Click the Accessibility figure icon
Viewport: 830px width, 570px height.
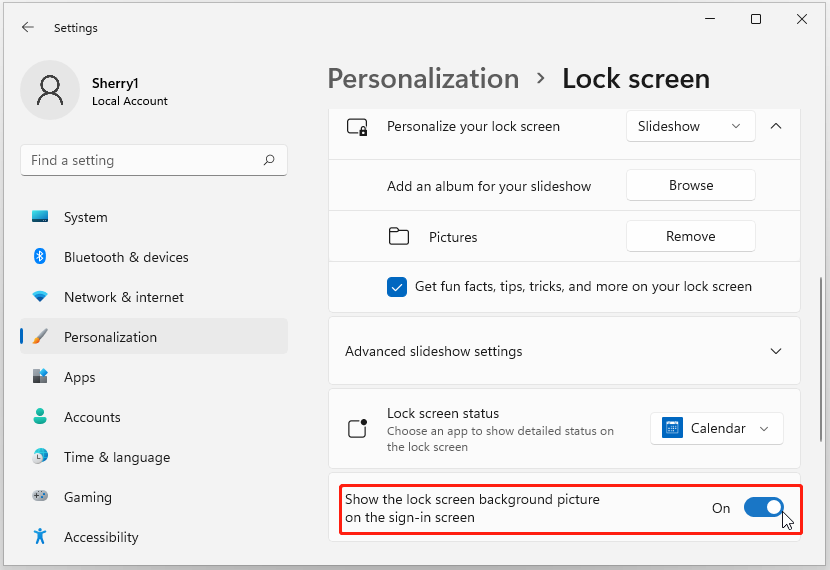click(x=40, y=537)
